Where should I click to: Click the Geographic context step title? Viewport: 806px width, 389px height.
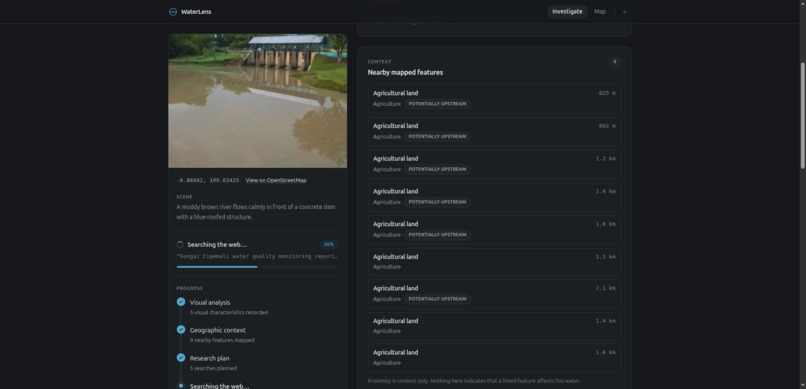pyautogui.click(x=217, y=330)
